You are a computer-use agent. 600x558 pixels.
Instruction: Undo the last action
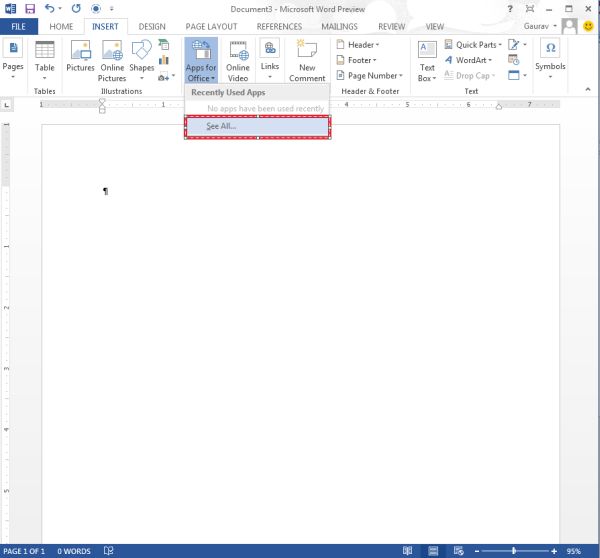(50, 8)
